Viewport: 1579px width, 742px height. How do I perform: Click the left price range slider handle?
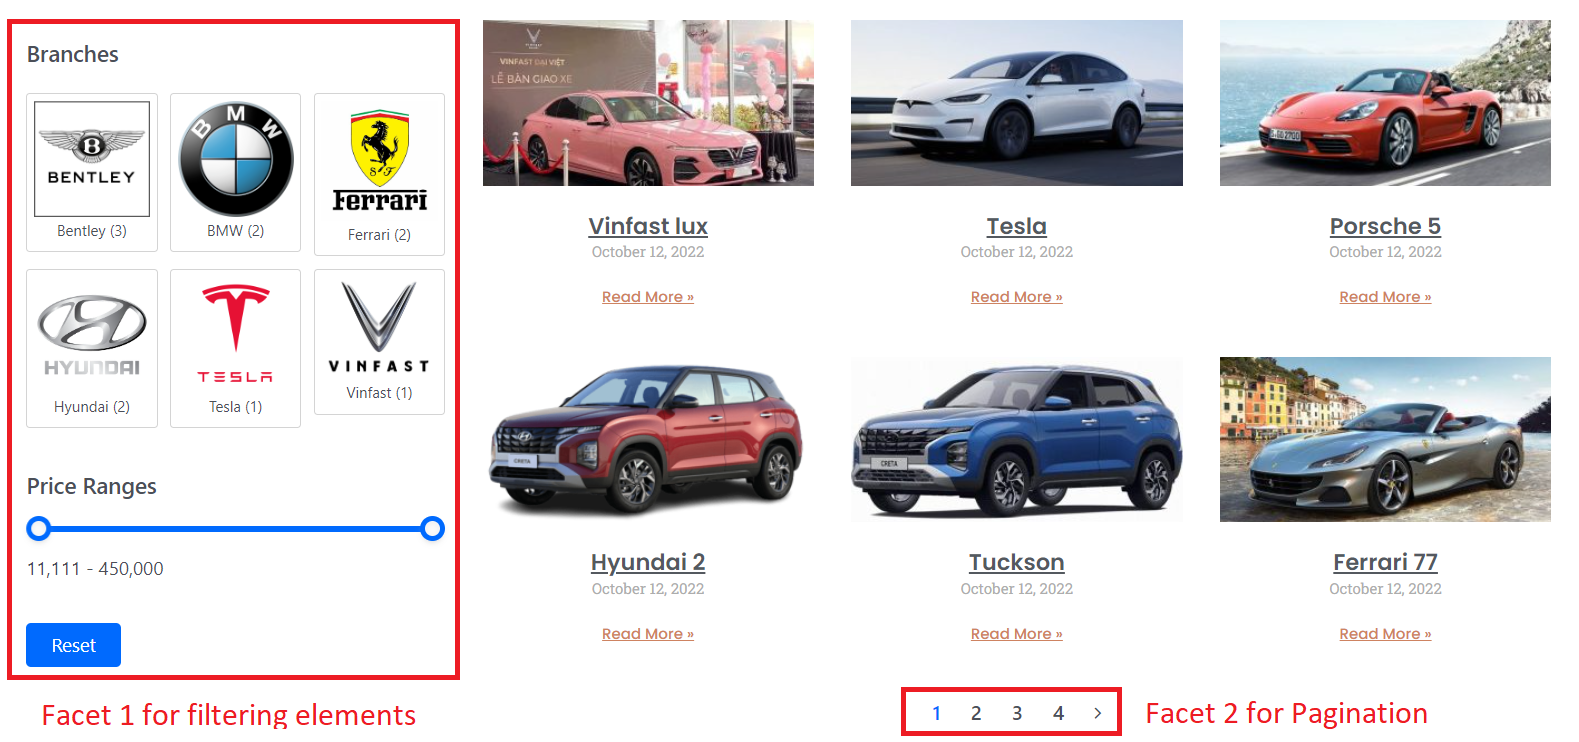tap(39, 528)
